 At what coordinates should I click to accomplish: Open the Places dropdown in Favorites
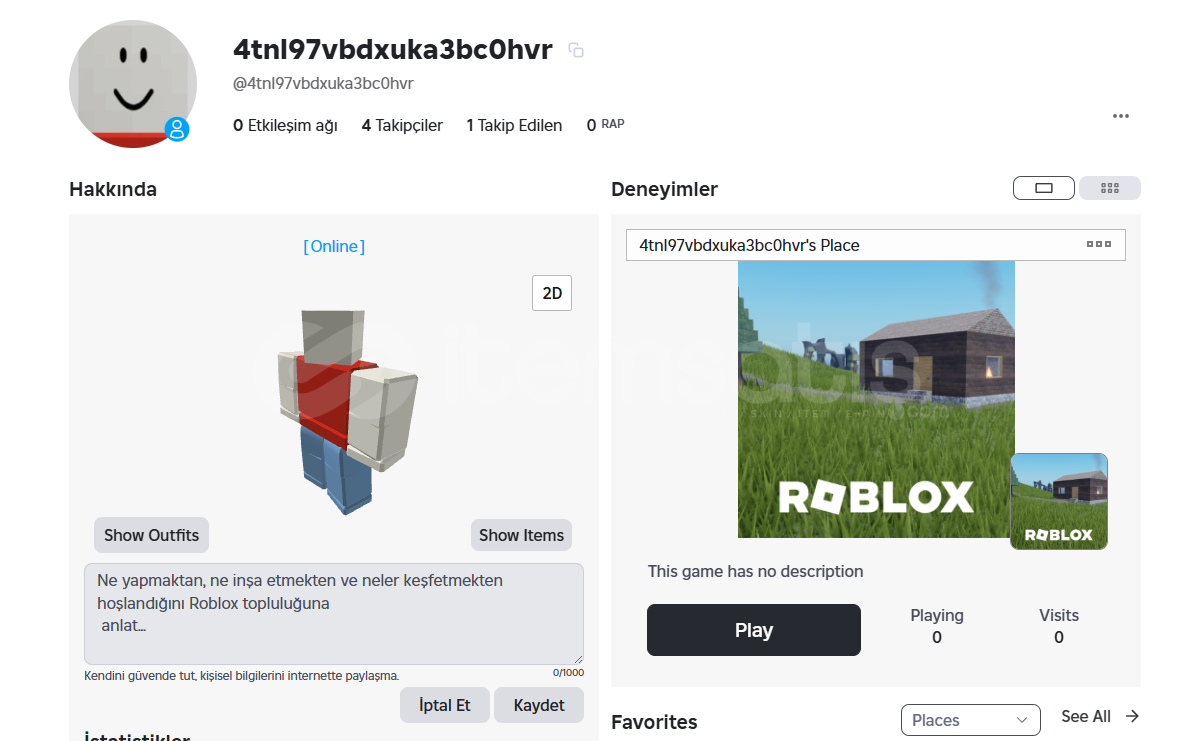point(970,720)
